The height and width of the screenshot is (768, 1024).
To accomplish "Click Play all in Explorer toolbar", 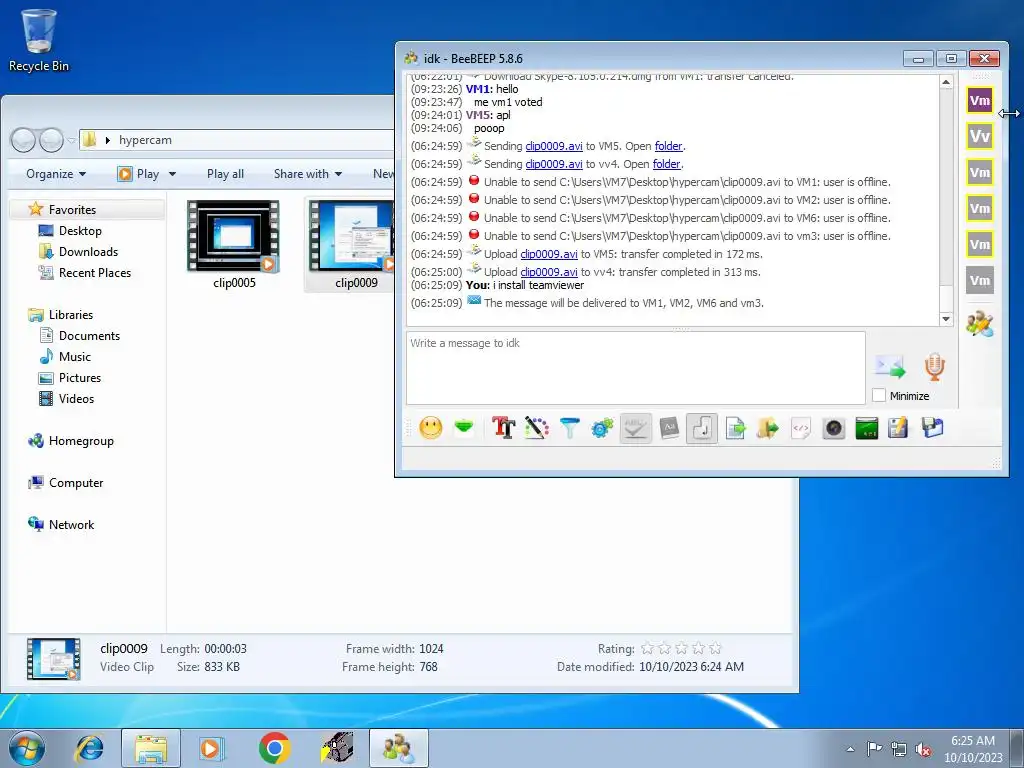I will 225,174.
